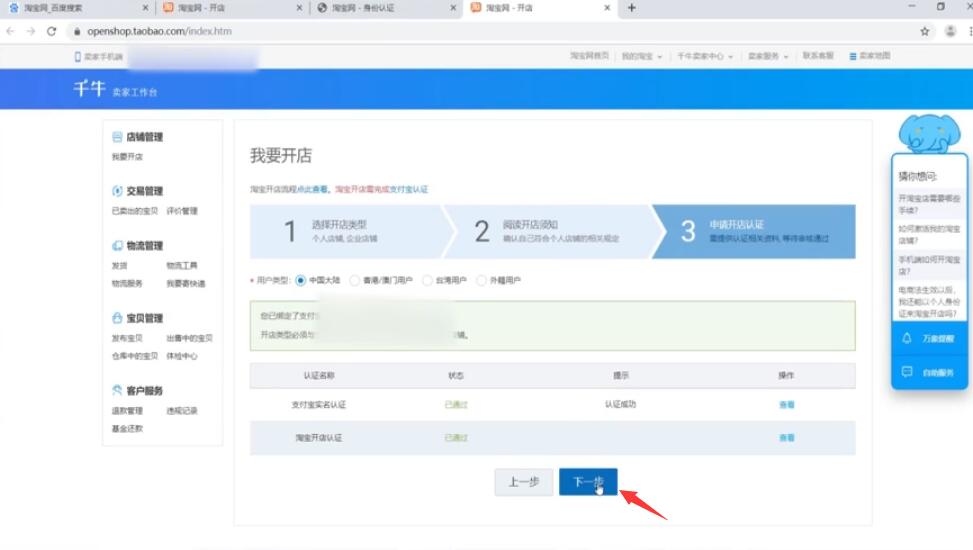Image resolution: width=973 pixels, height=550 pixels.
Task: Click the bell icon for 万象提醒
Action: pos(907,339)
